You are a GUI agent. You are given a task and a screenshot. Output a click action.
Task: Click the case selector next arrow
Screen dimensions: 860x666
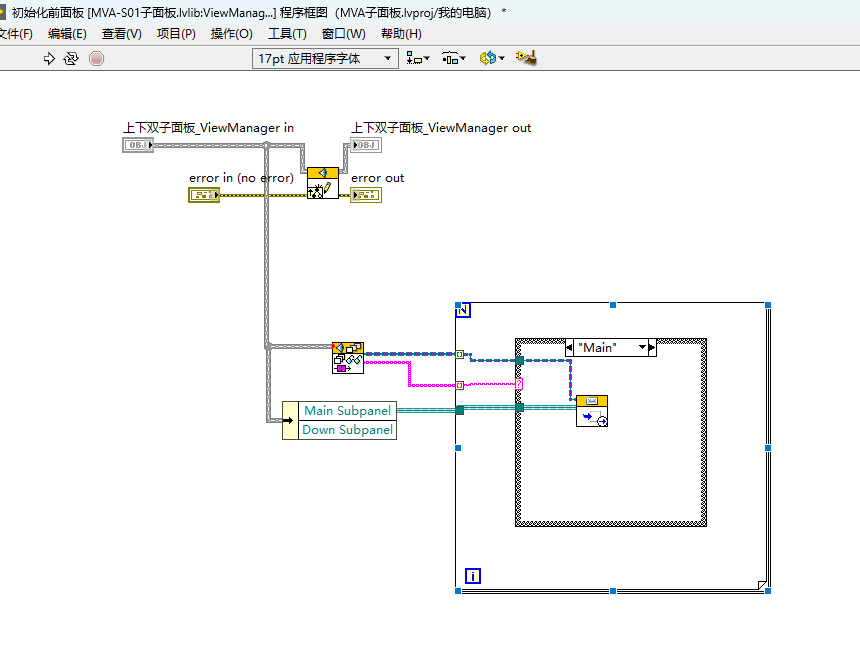(652, 348)
